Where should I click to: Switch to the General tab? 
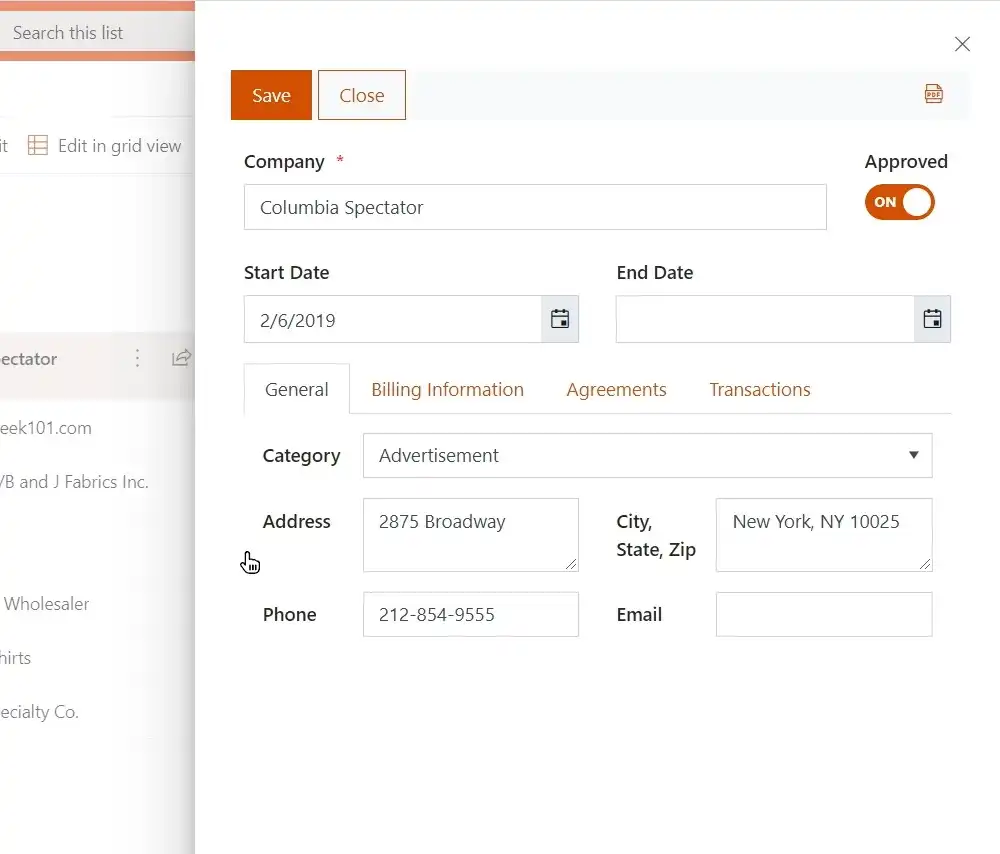(297, 389)
